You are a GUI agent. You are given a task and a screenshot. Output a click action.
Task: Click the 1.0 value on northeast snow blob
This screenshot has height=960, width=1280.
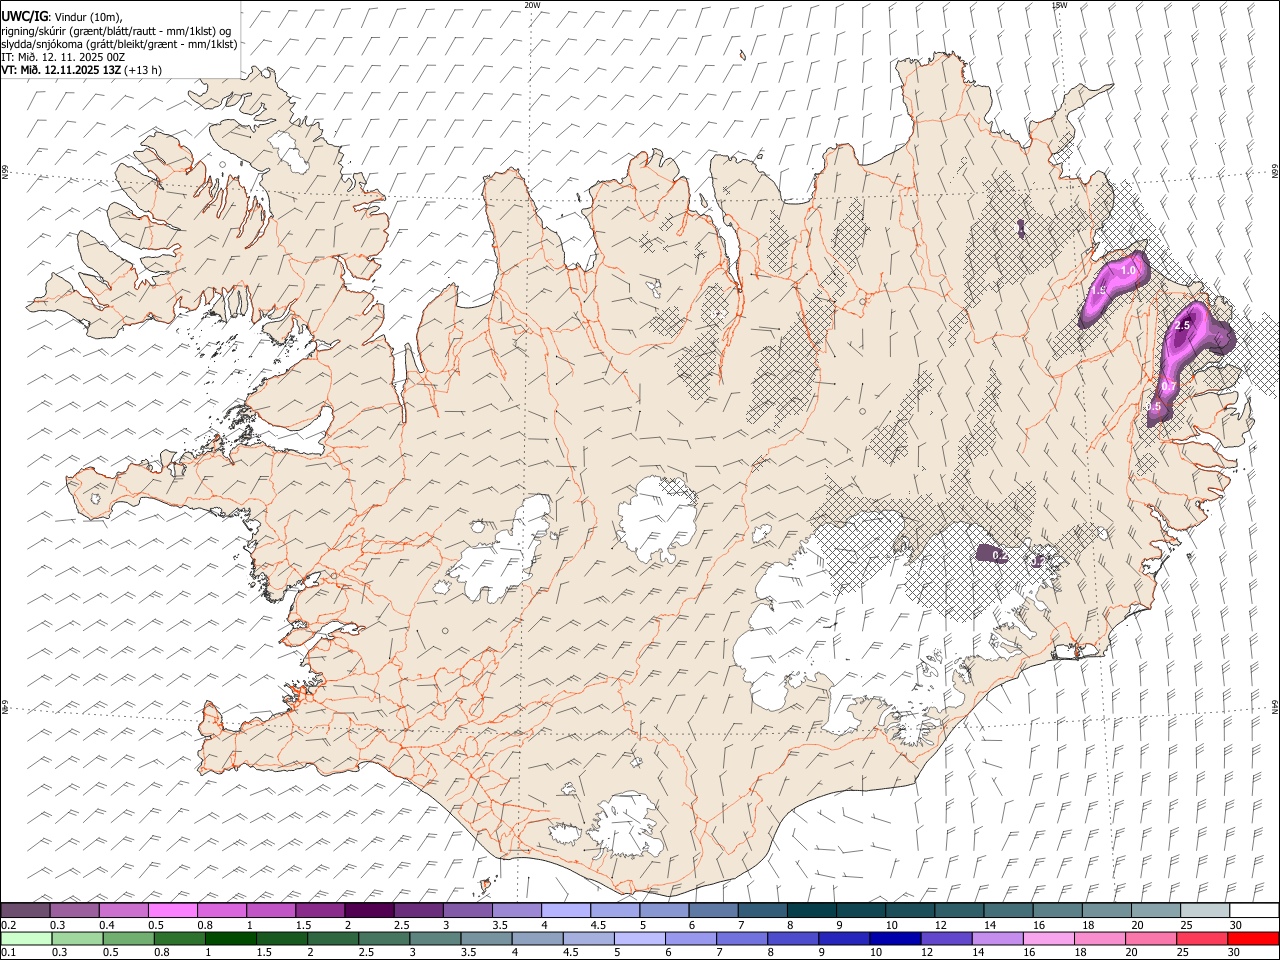point(1128,271)
